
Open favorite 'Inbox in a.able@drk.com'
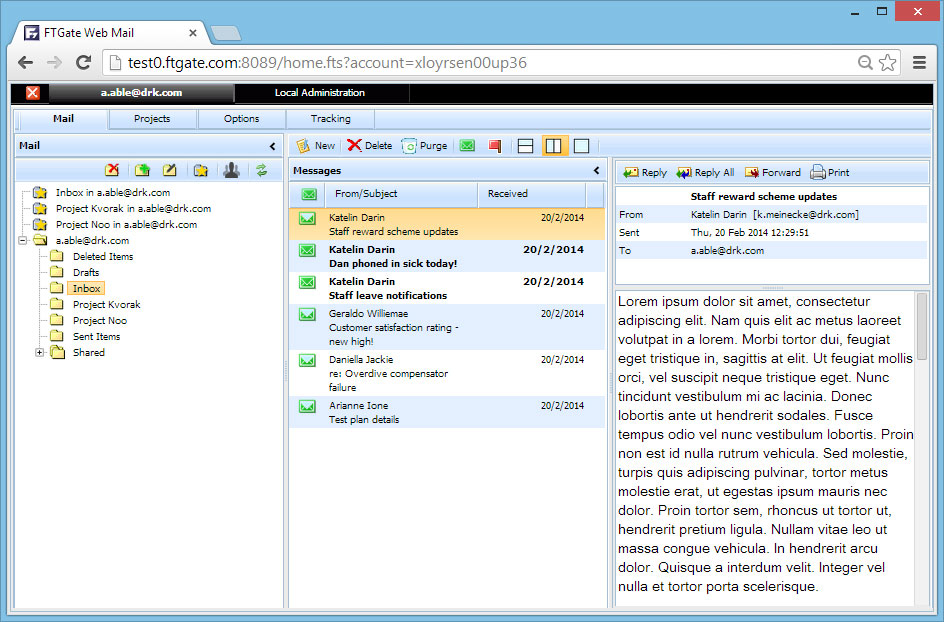pyautogui.click(x=113, y=193)
